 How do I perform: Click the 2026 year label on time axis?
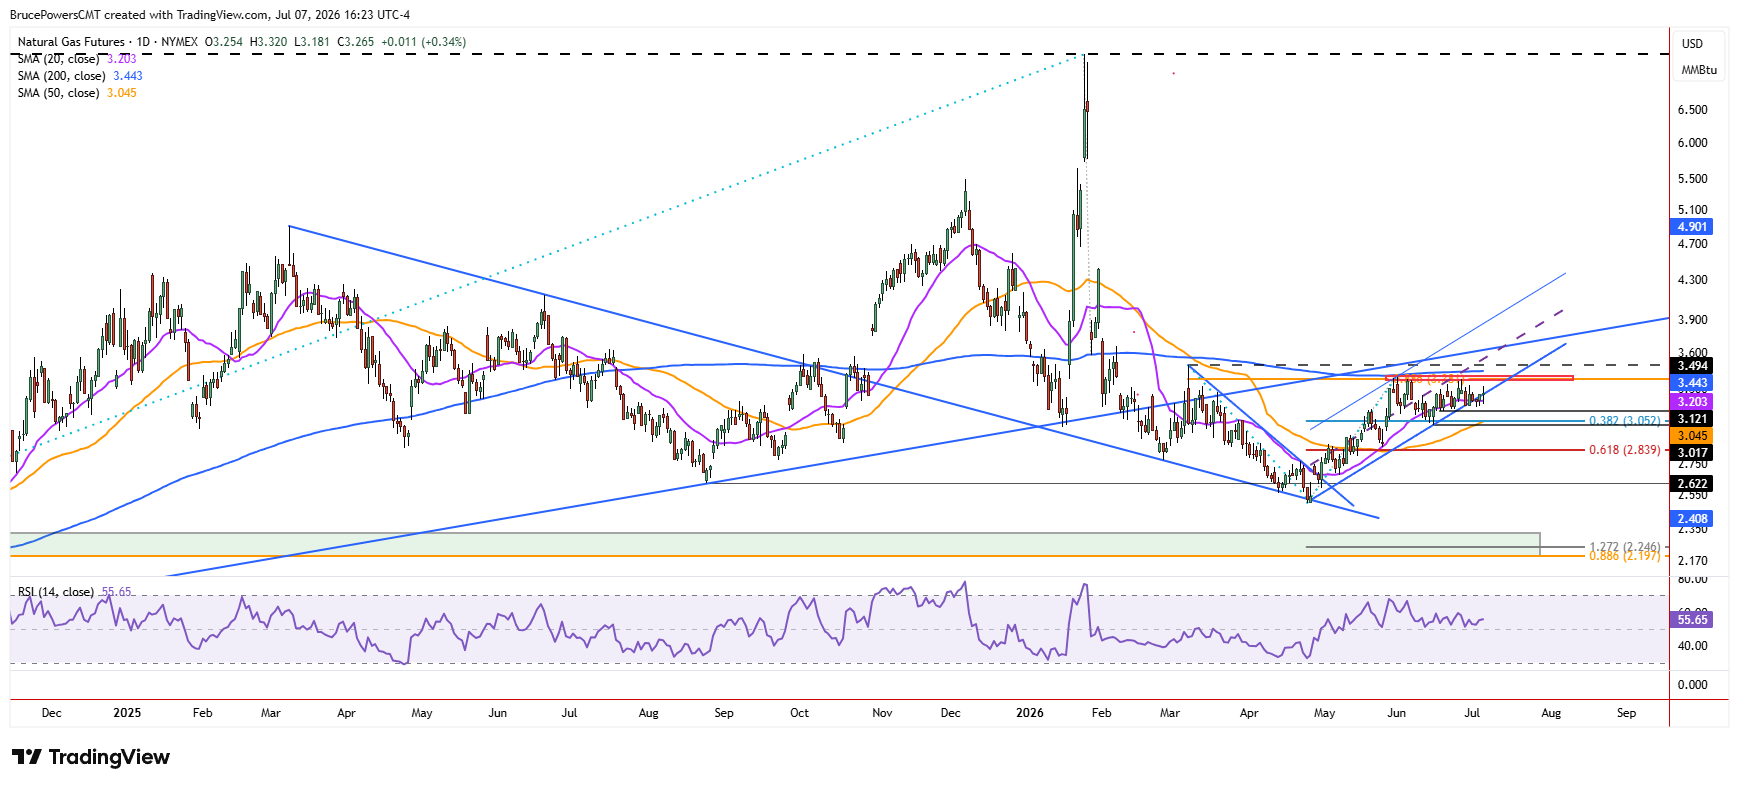point(1029,713)
